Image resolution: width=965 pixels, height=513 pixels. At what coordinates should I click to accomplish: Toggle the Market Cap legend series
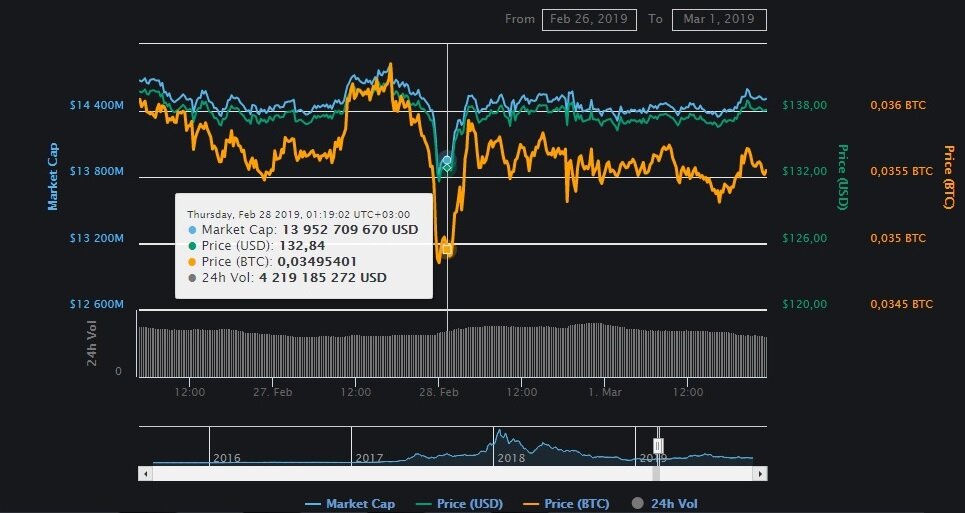point(350,504)
